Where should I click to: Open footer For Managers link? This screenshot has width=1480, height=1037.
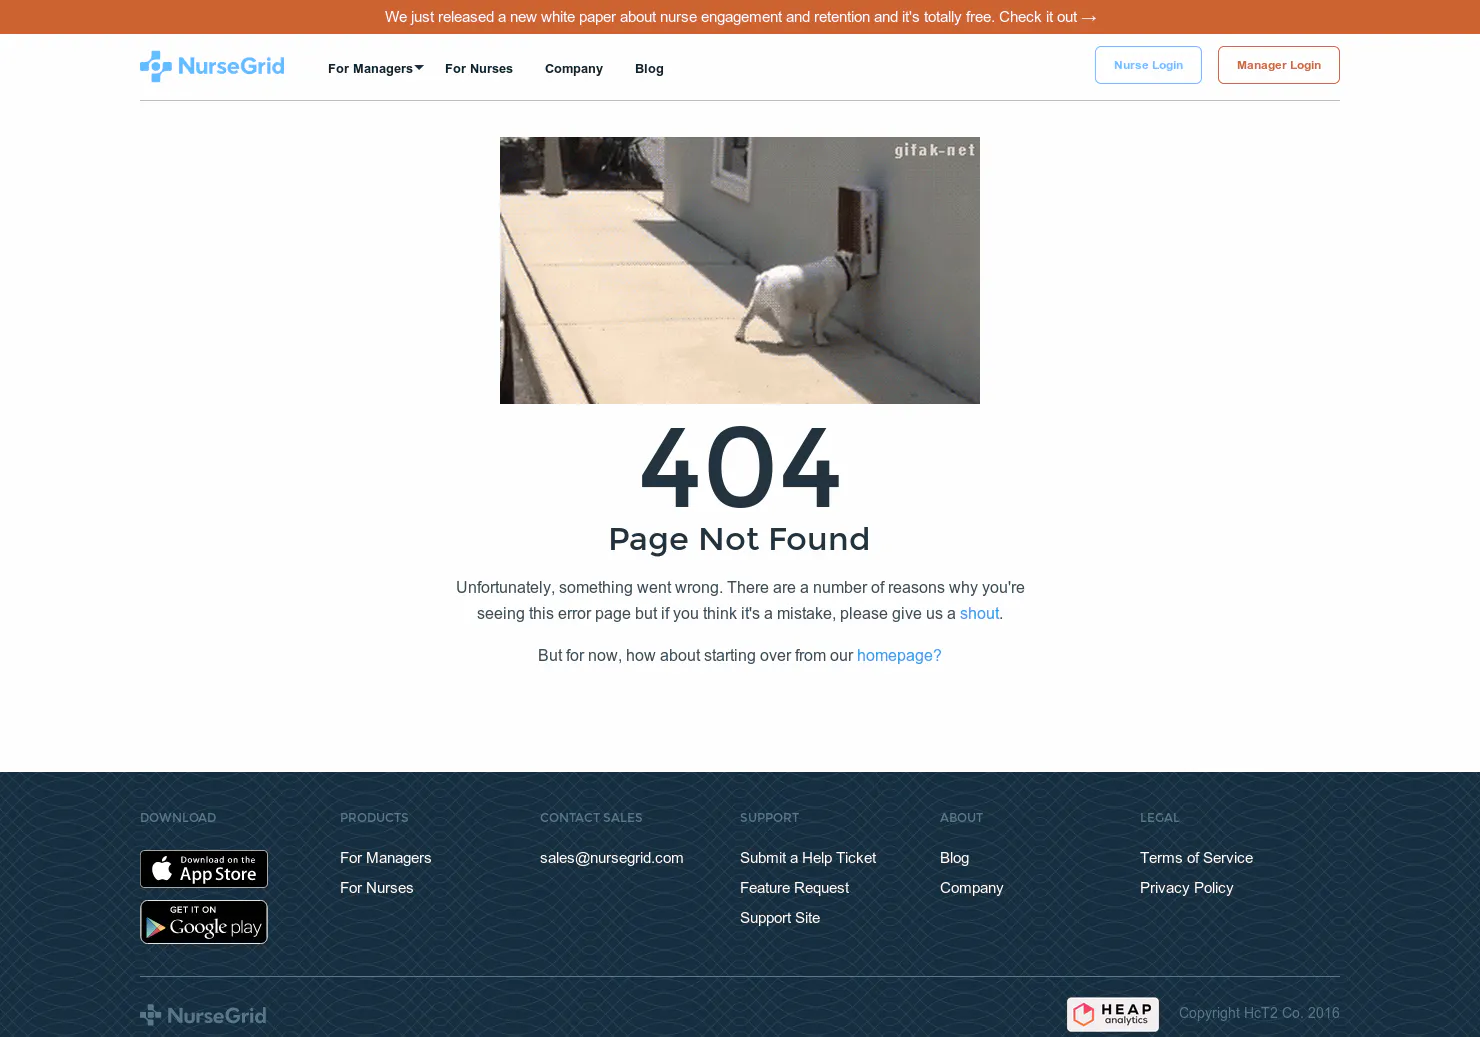click(x=386, y=858)
